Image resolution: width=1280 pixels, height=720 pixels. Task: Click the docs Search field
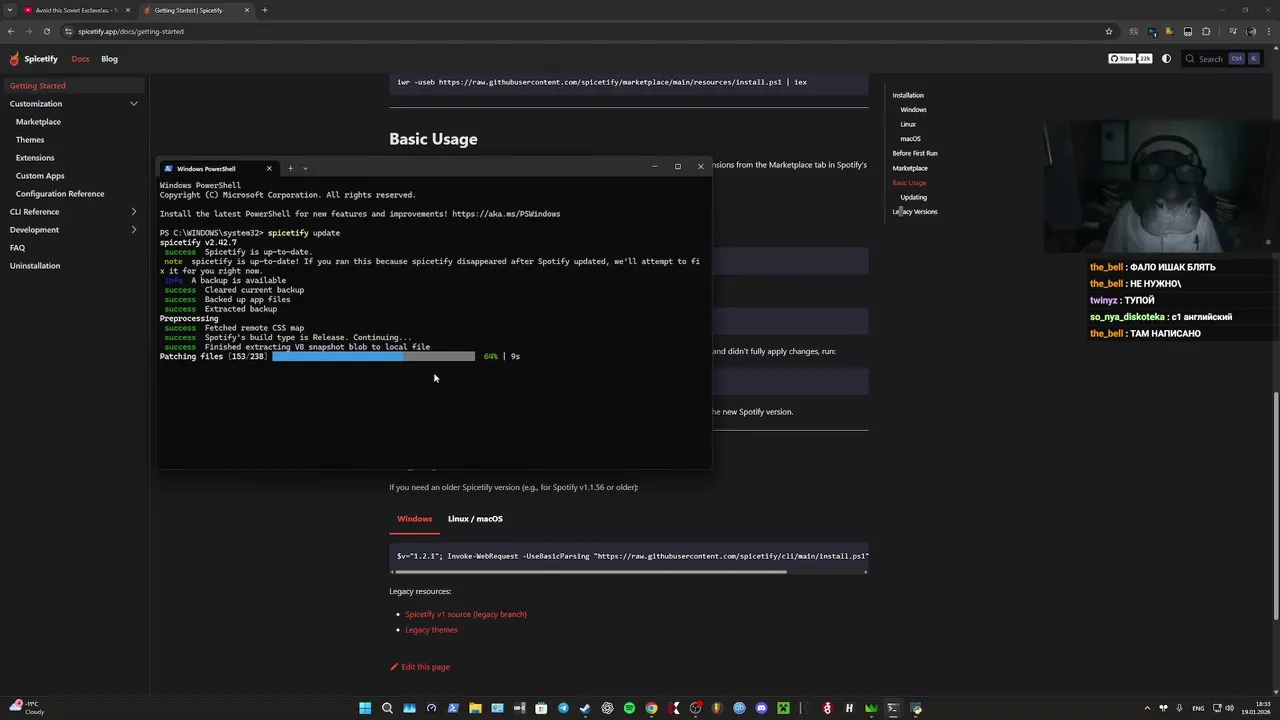(x=1221, y=59)
